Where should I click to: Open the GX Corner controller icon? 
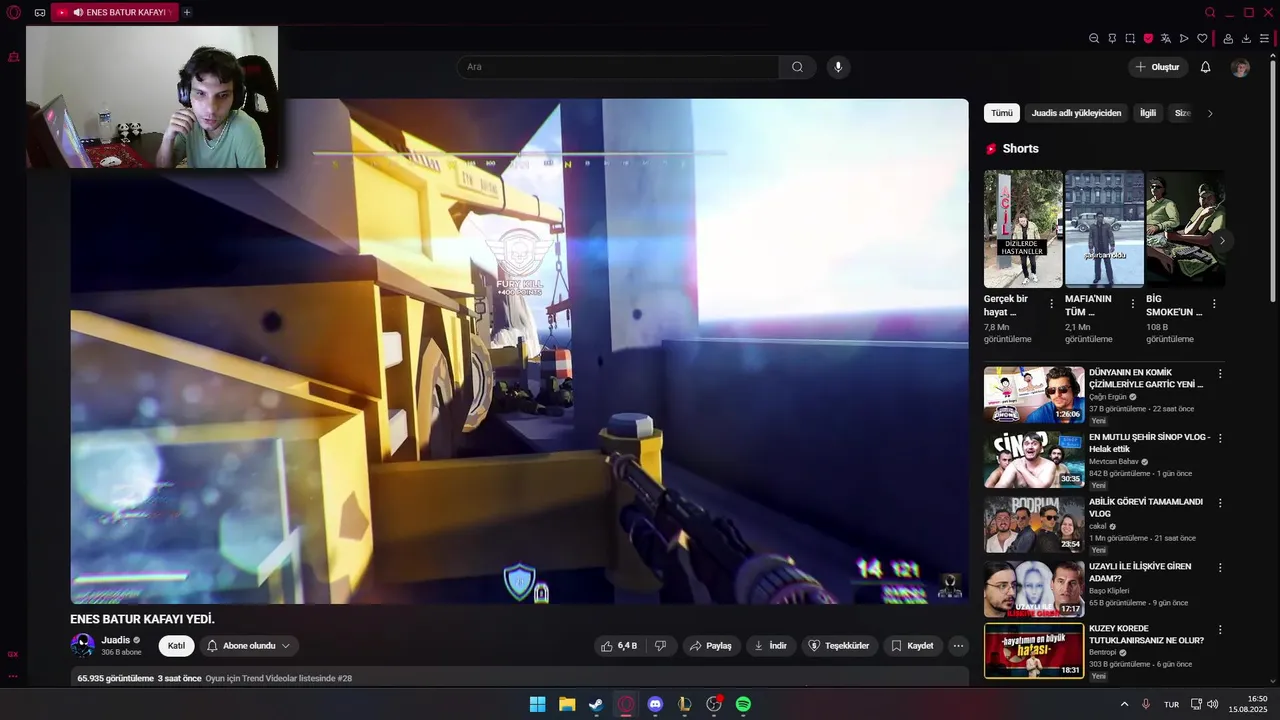(x=39, y=13)
